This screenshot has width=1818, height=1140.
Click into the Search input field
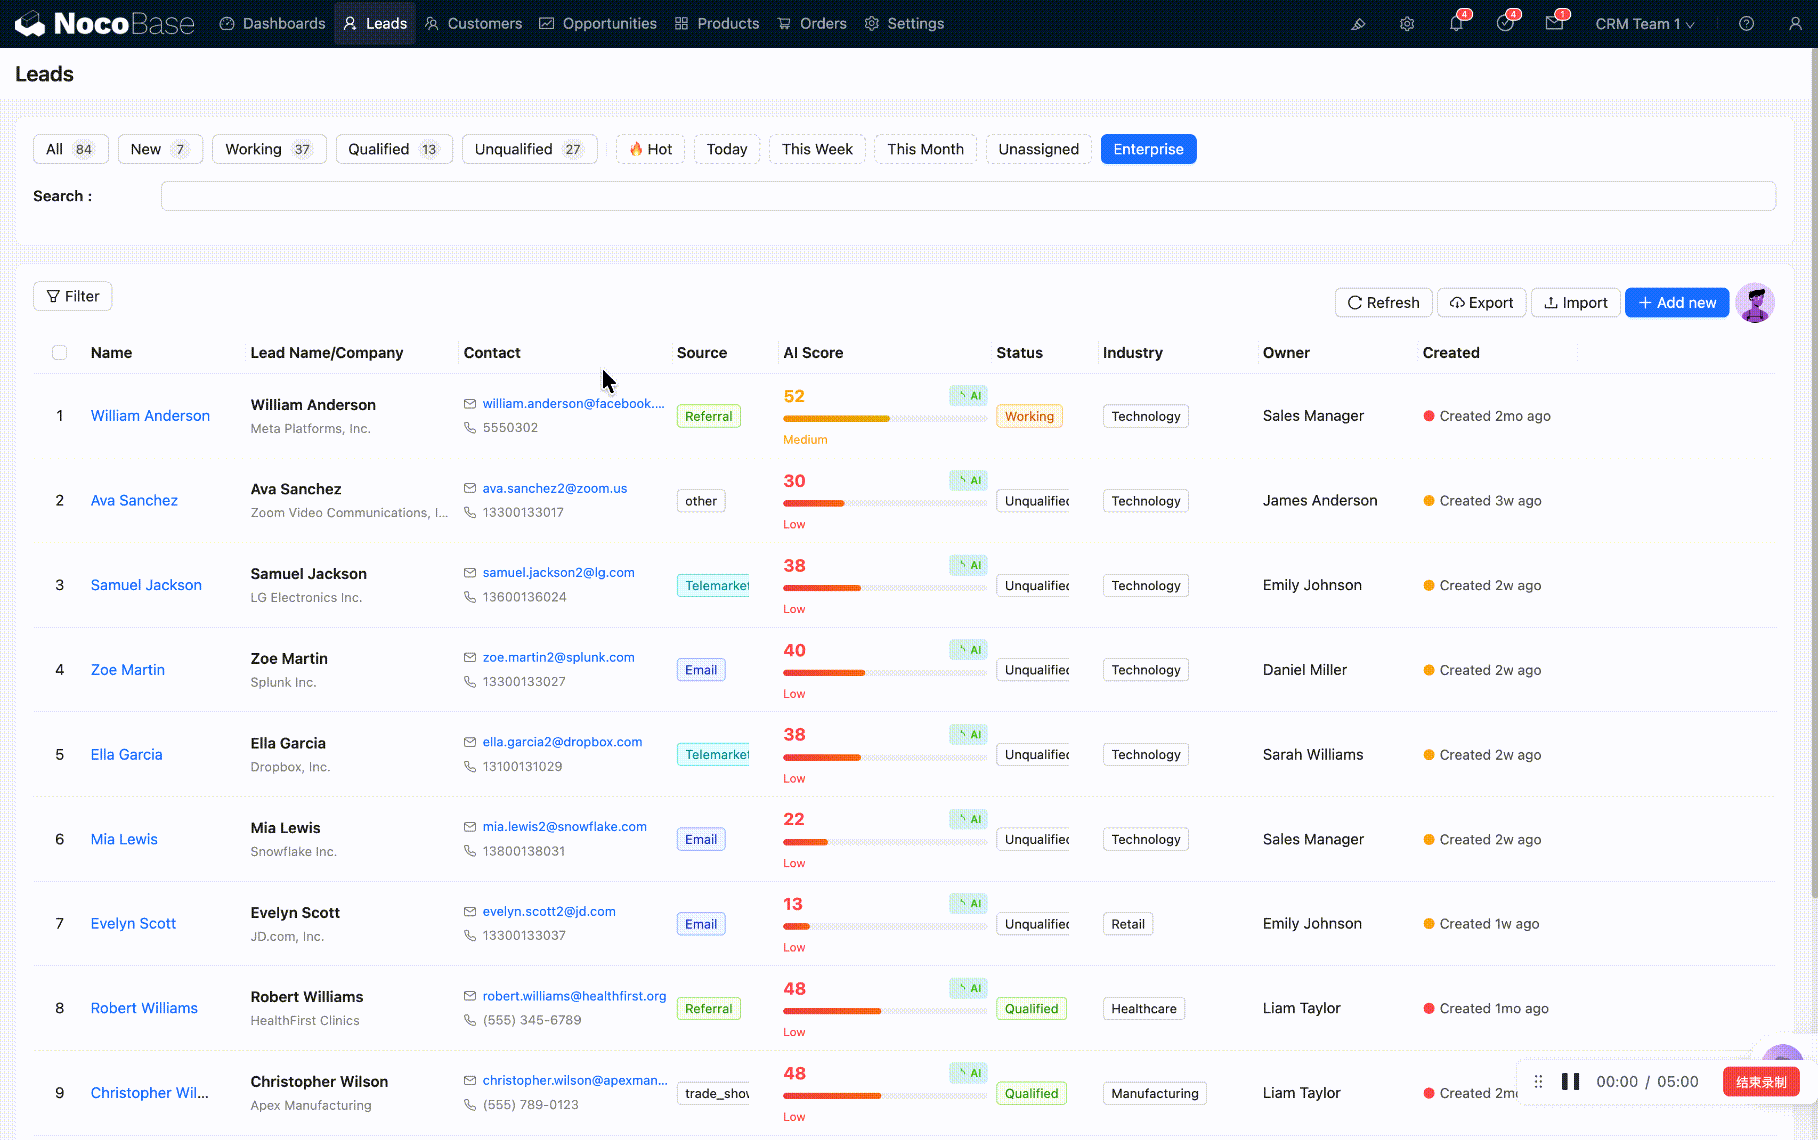pos(967,196)
